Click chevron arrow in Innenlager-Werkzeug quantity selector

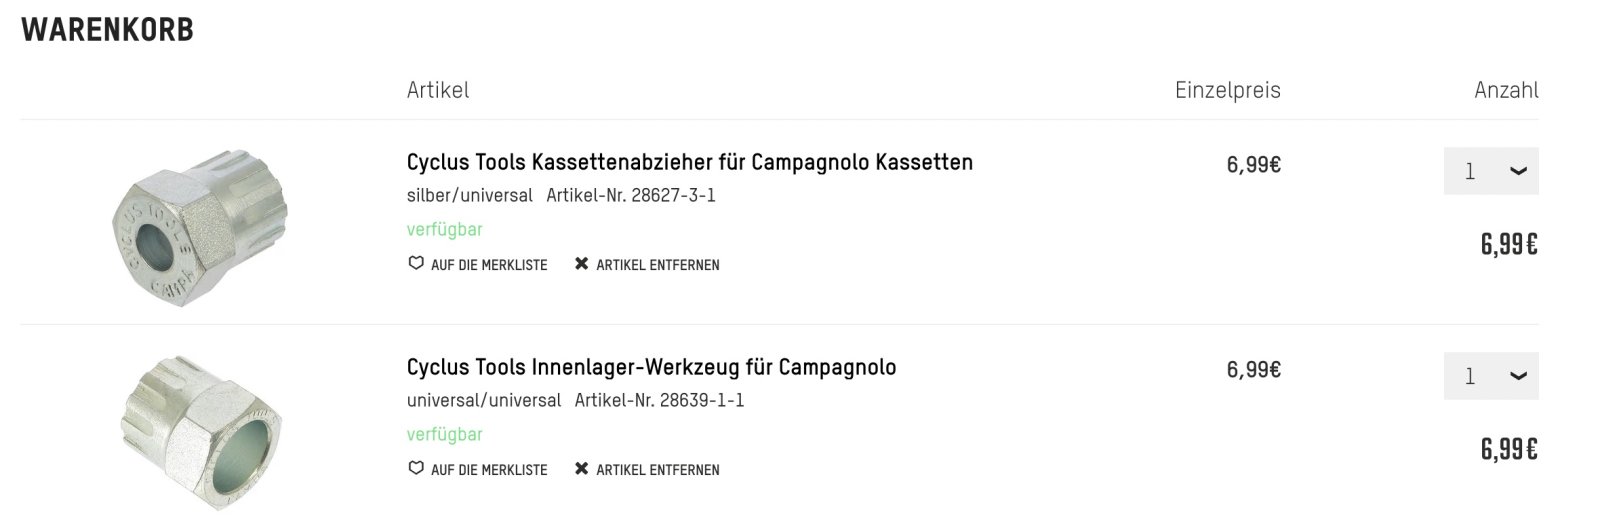(1518, 376)
